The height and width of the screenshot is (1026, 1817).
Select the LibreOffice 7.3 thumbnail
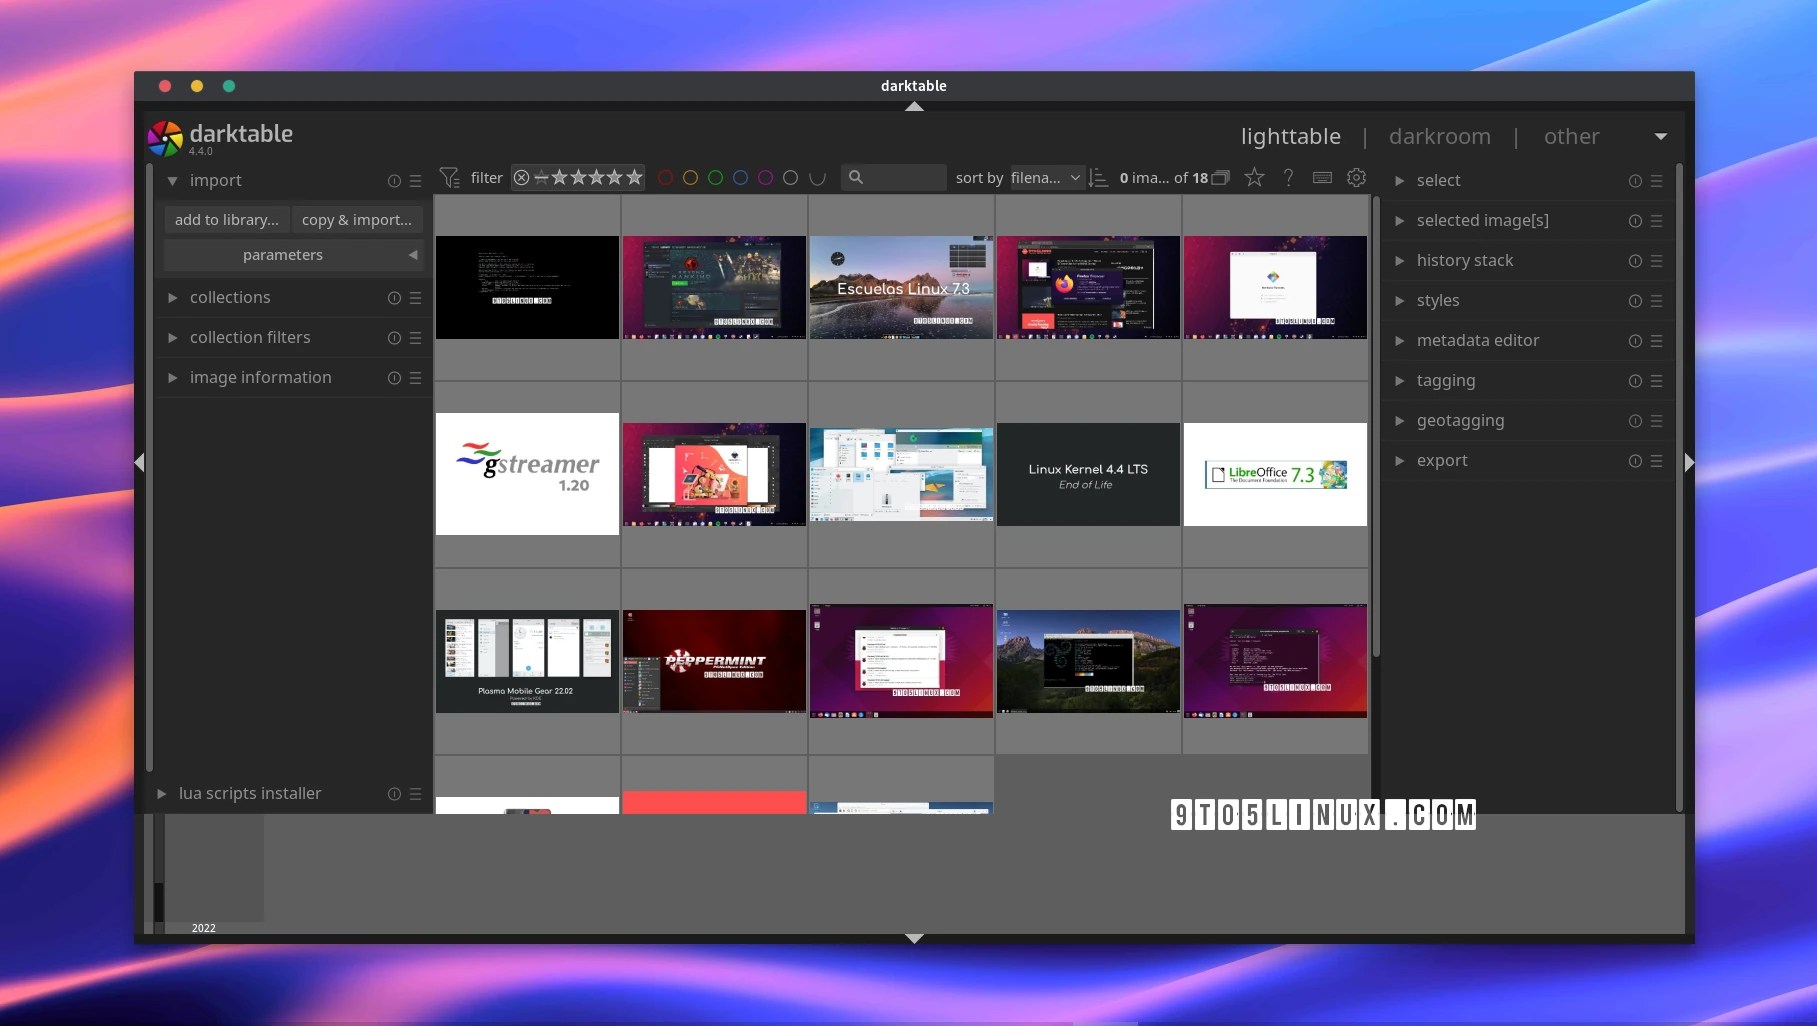point(1275,474)
